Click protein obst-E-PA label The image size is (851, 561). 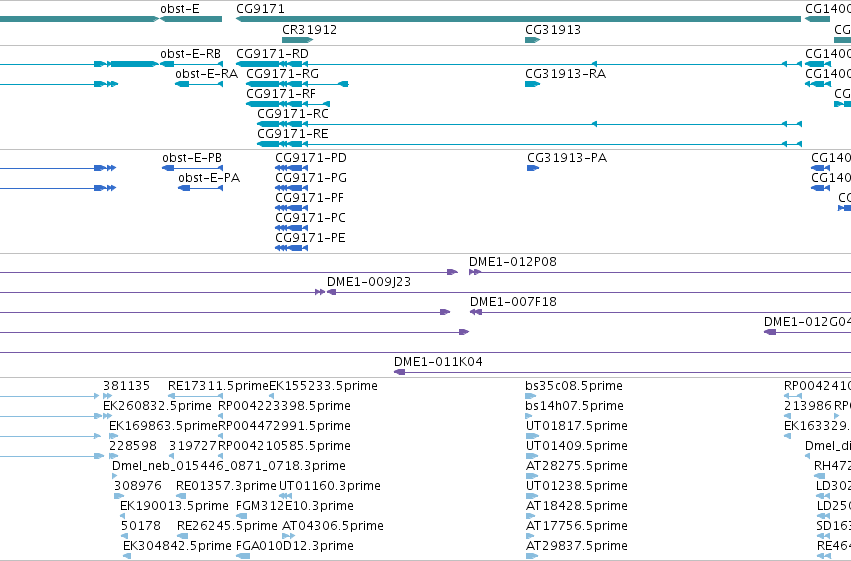click(208, 178)
